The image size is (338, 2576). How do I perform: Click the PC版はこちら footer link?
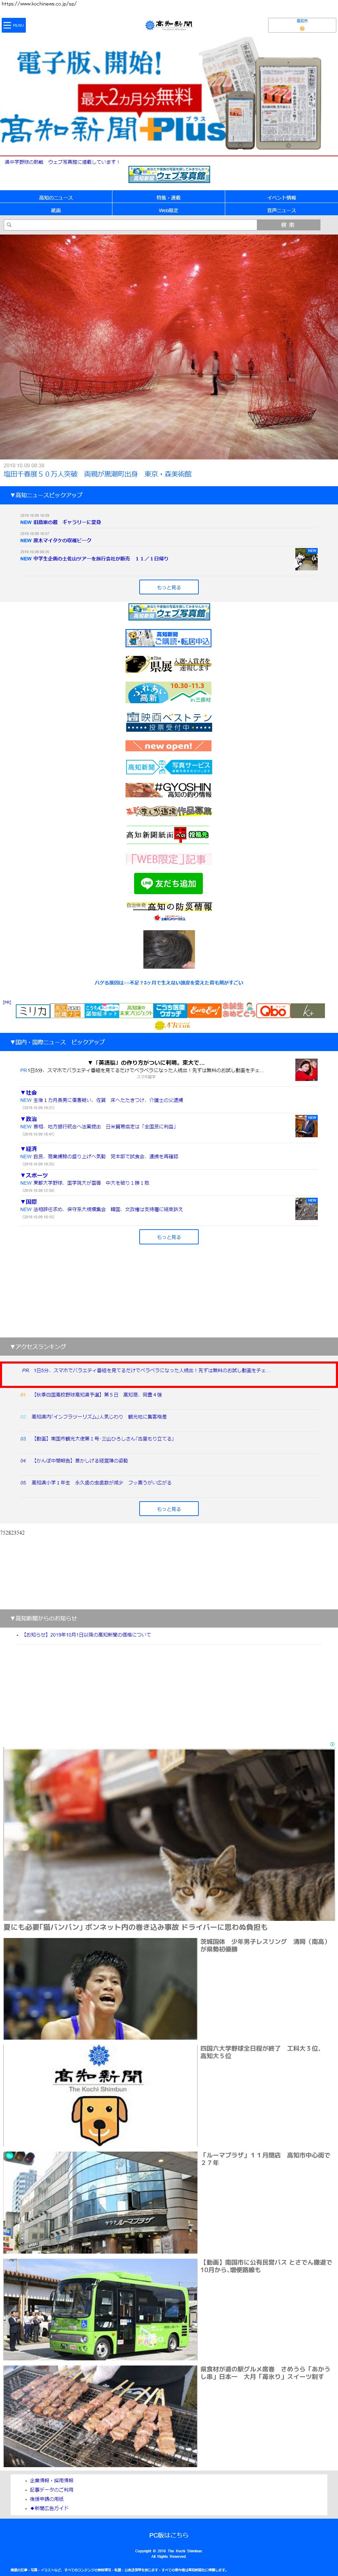169,2535
